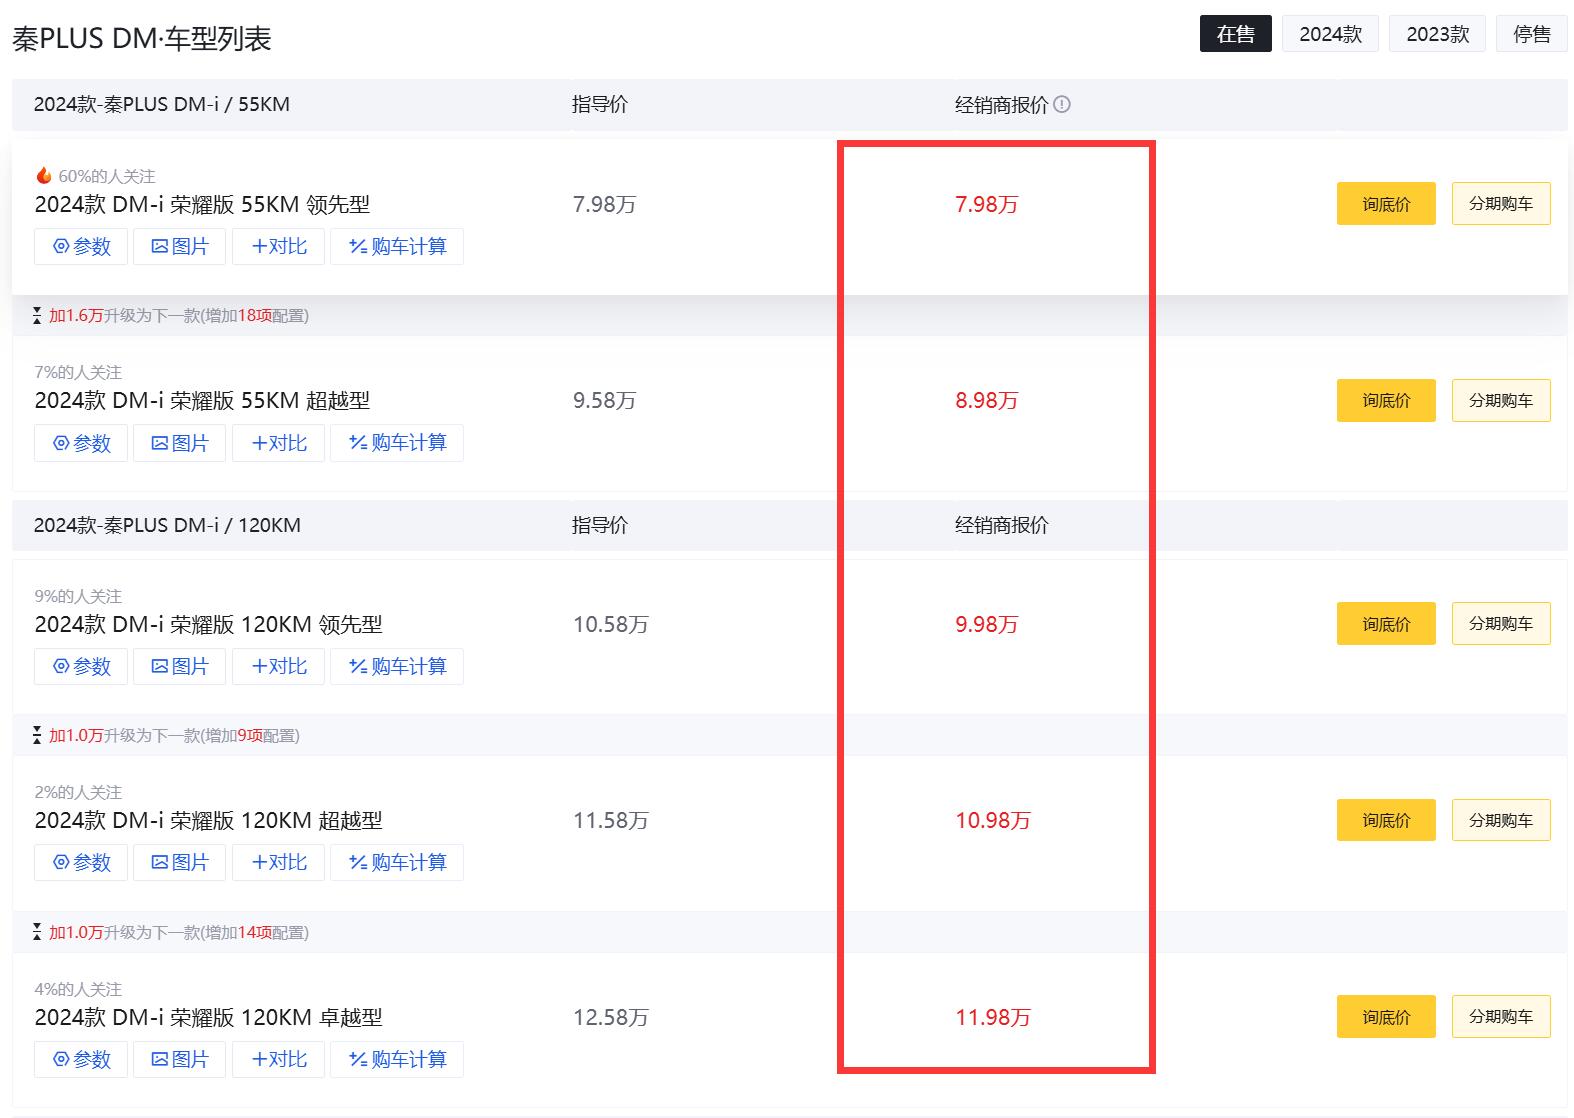
Task: Click guide price 10.58万
Action: click(x=610, y=625)
